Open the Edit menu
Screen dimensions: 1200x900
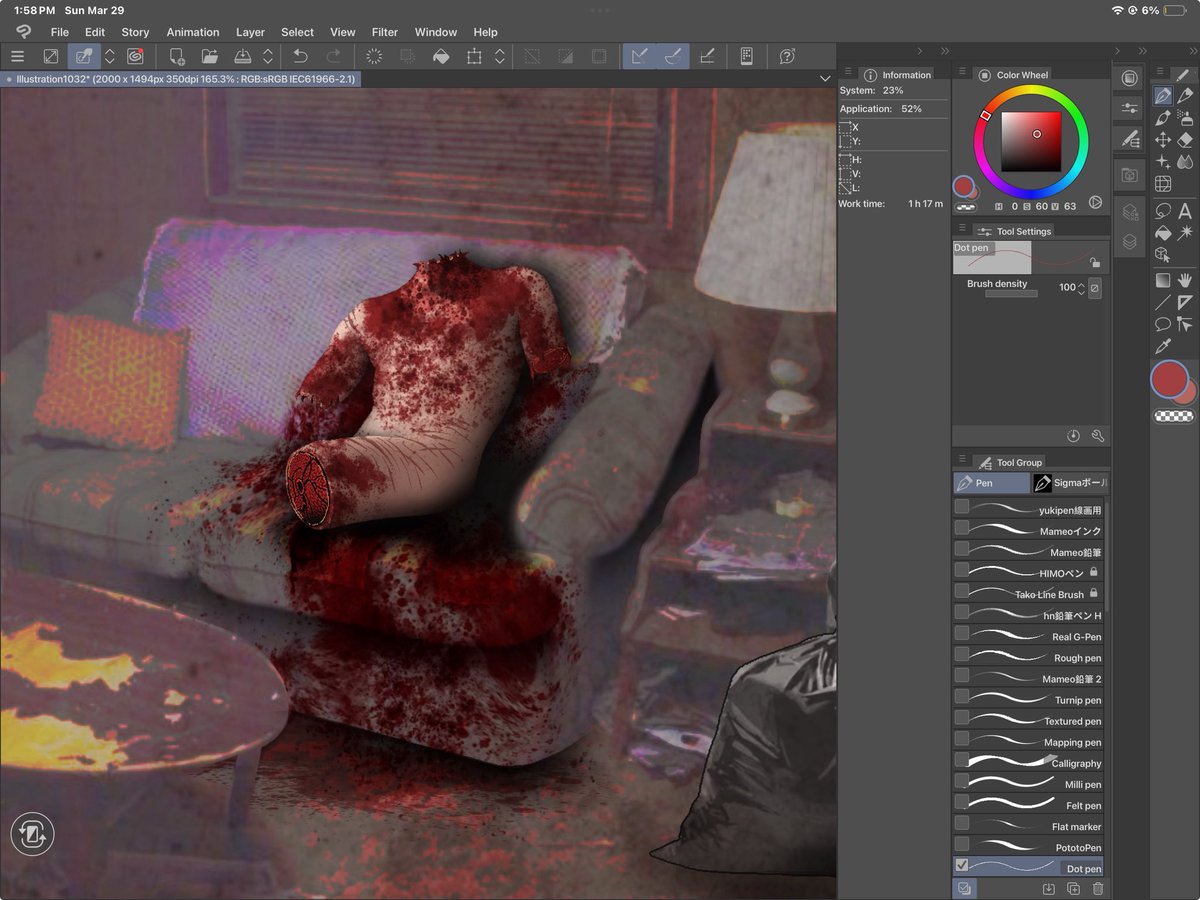95,32
